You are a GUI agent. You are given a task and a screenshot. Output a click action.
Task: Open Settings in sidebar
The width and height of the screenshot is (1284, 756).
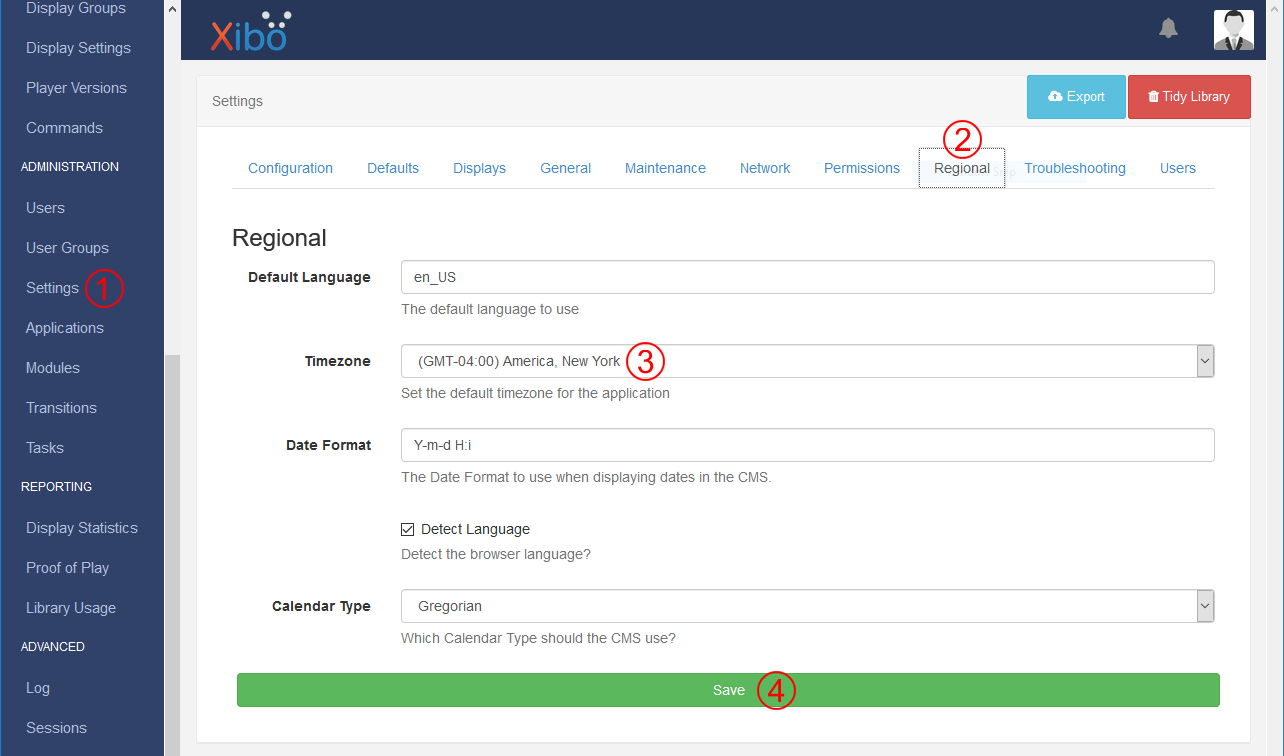pyautogui.click(x=52, y=288)
